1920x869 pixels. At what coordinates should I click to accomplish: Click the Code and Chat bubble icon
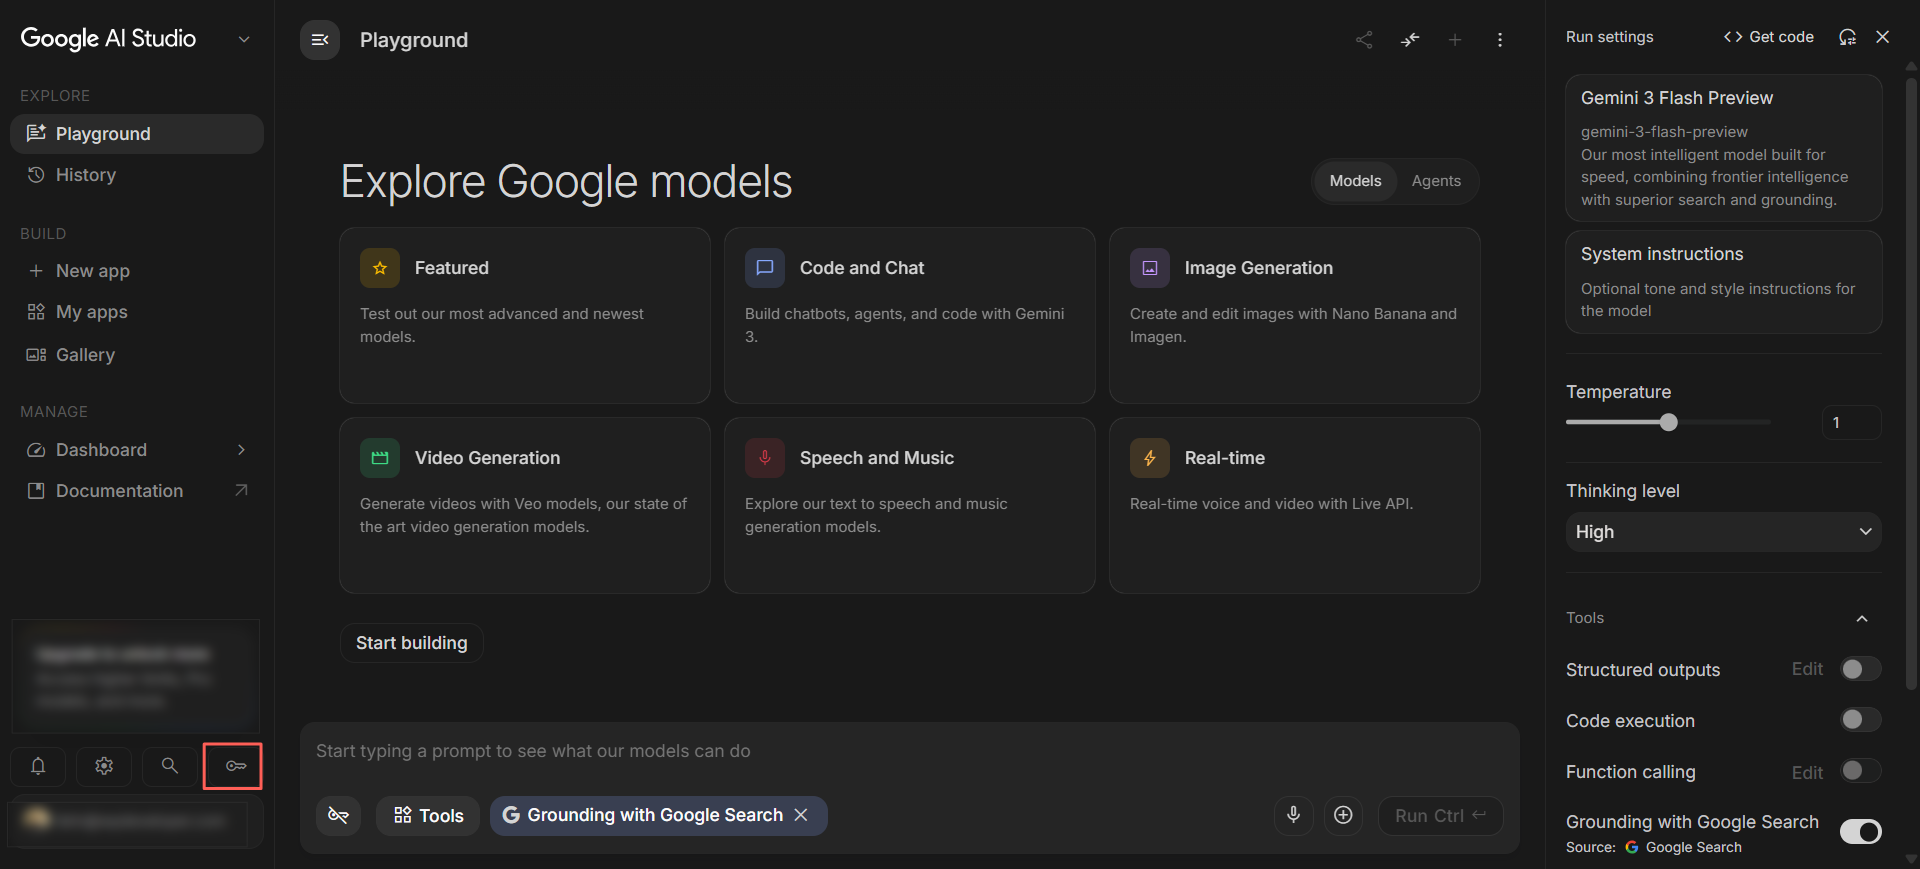pyautogui.click(x=765, y=268)
